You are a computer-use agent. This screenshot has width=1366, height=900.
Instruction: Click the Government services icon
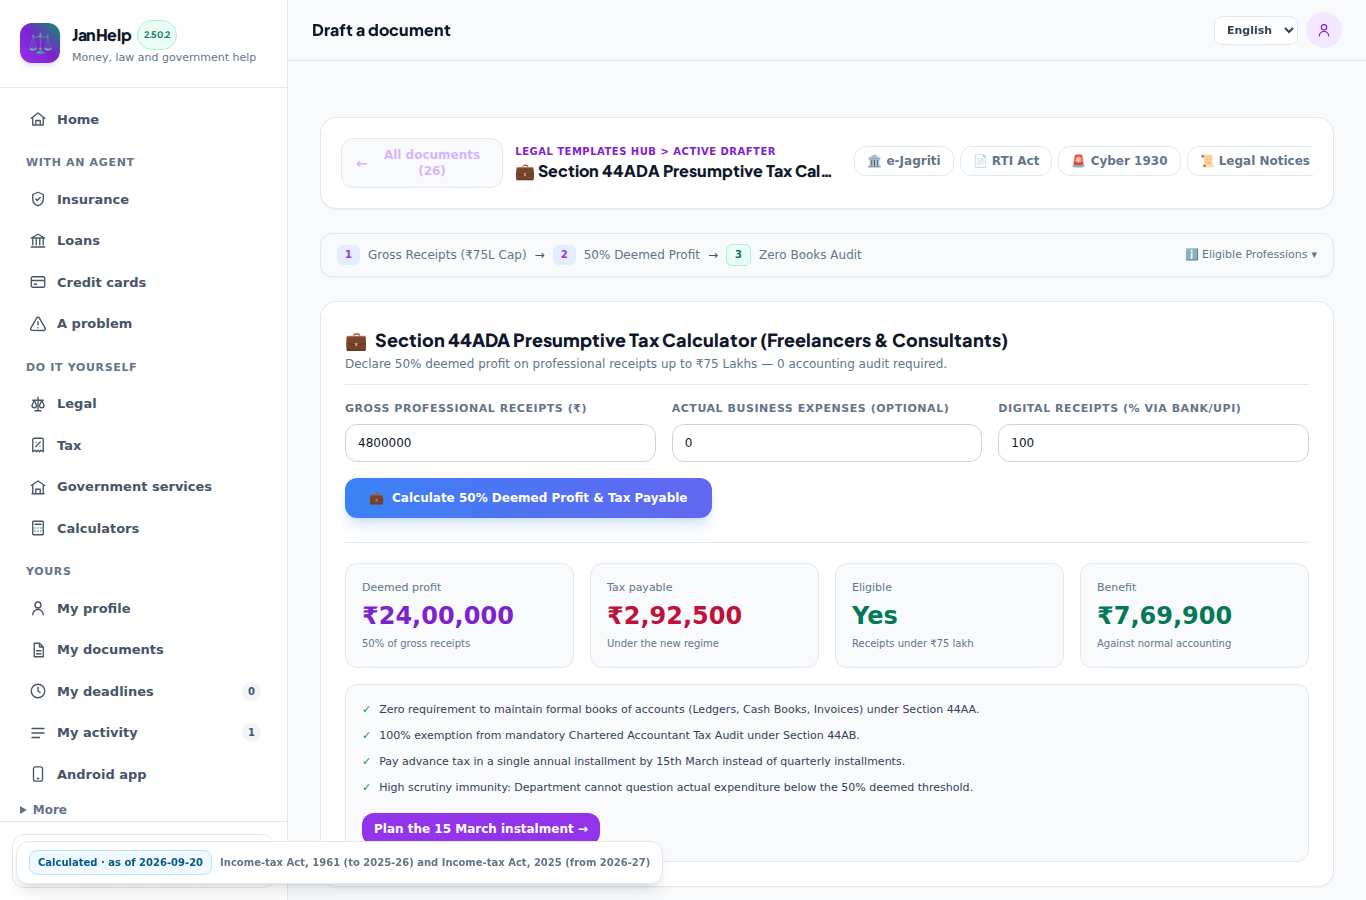click(x=38, y=486)
